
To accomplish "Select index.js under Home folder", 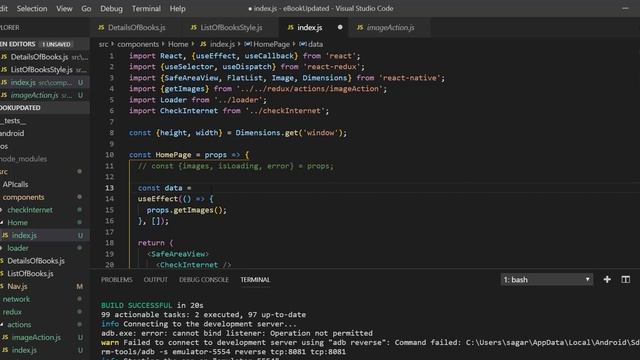I will click(x=44, y=236).
